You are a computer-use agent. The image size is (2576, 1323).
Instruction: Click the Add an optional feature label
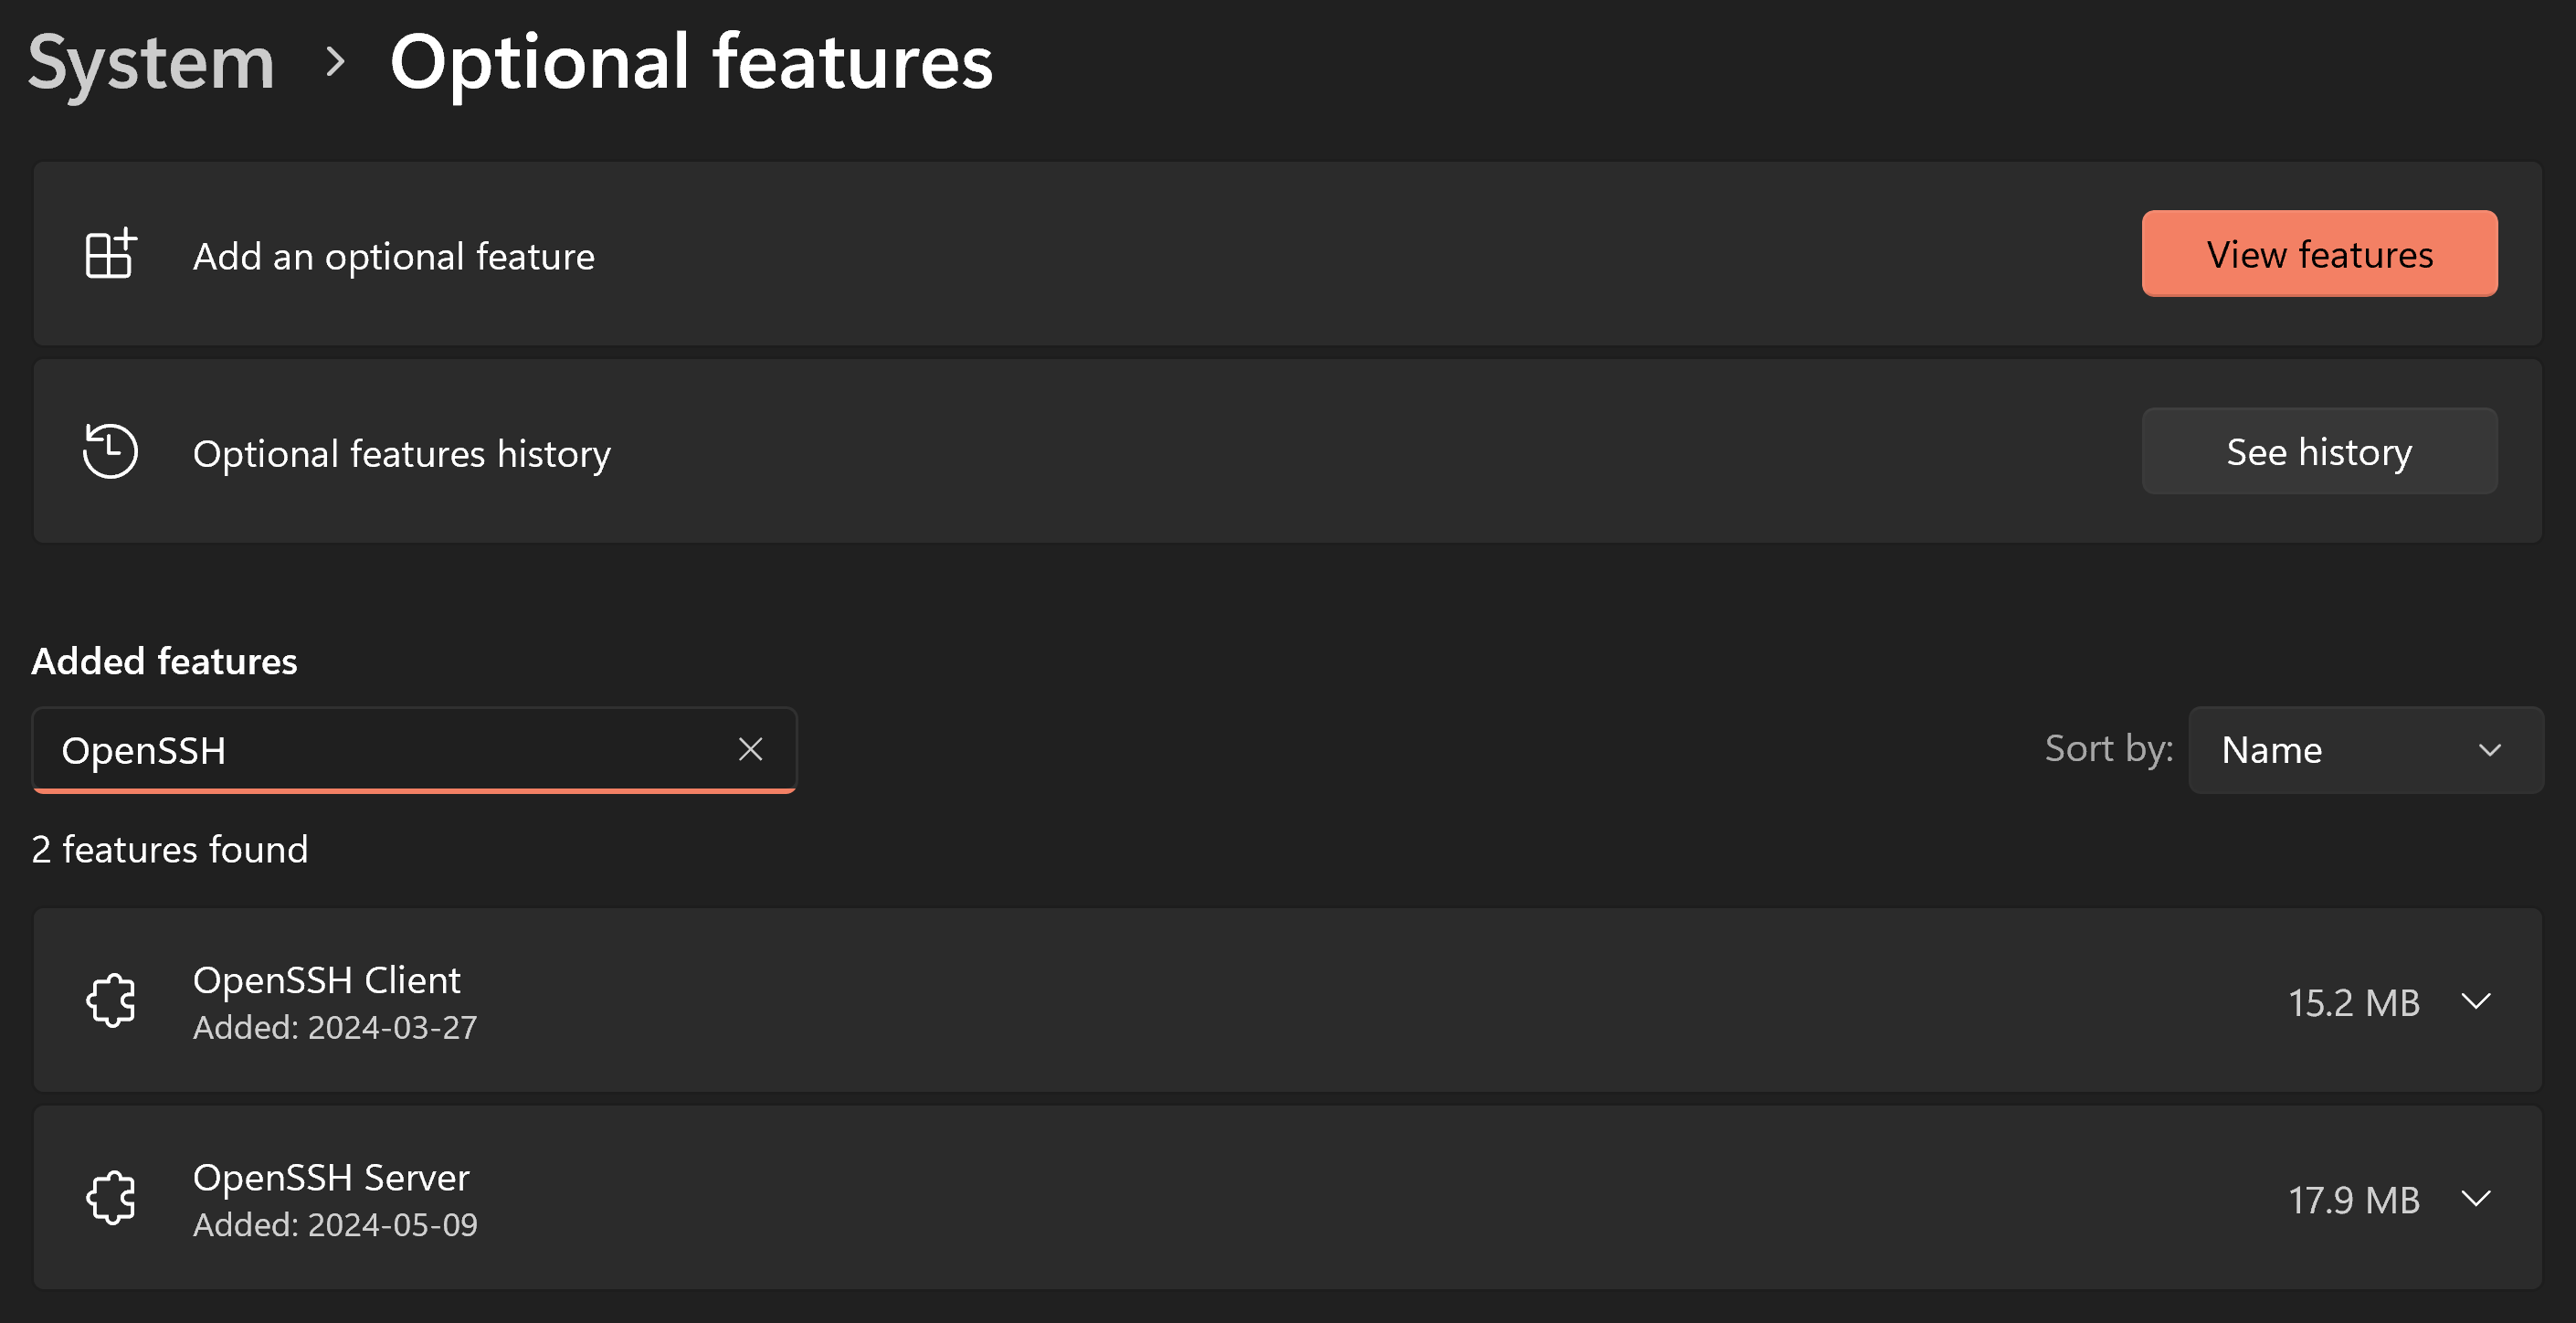tap(393, 255)
